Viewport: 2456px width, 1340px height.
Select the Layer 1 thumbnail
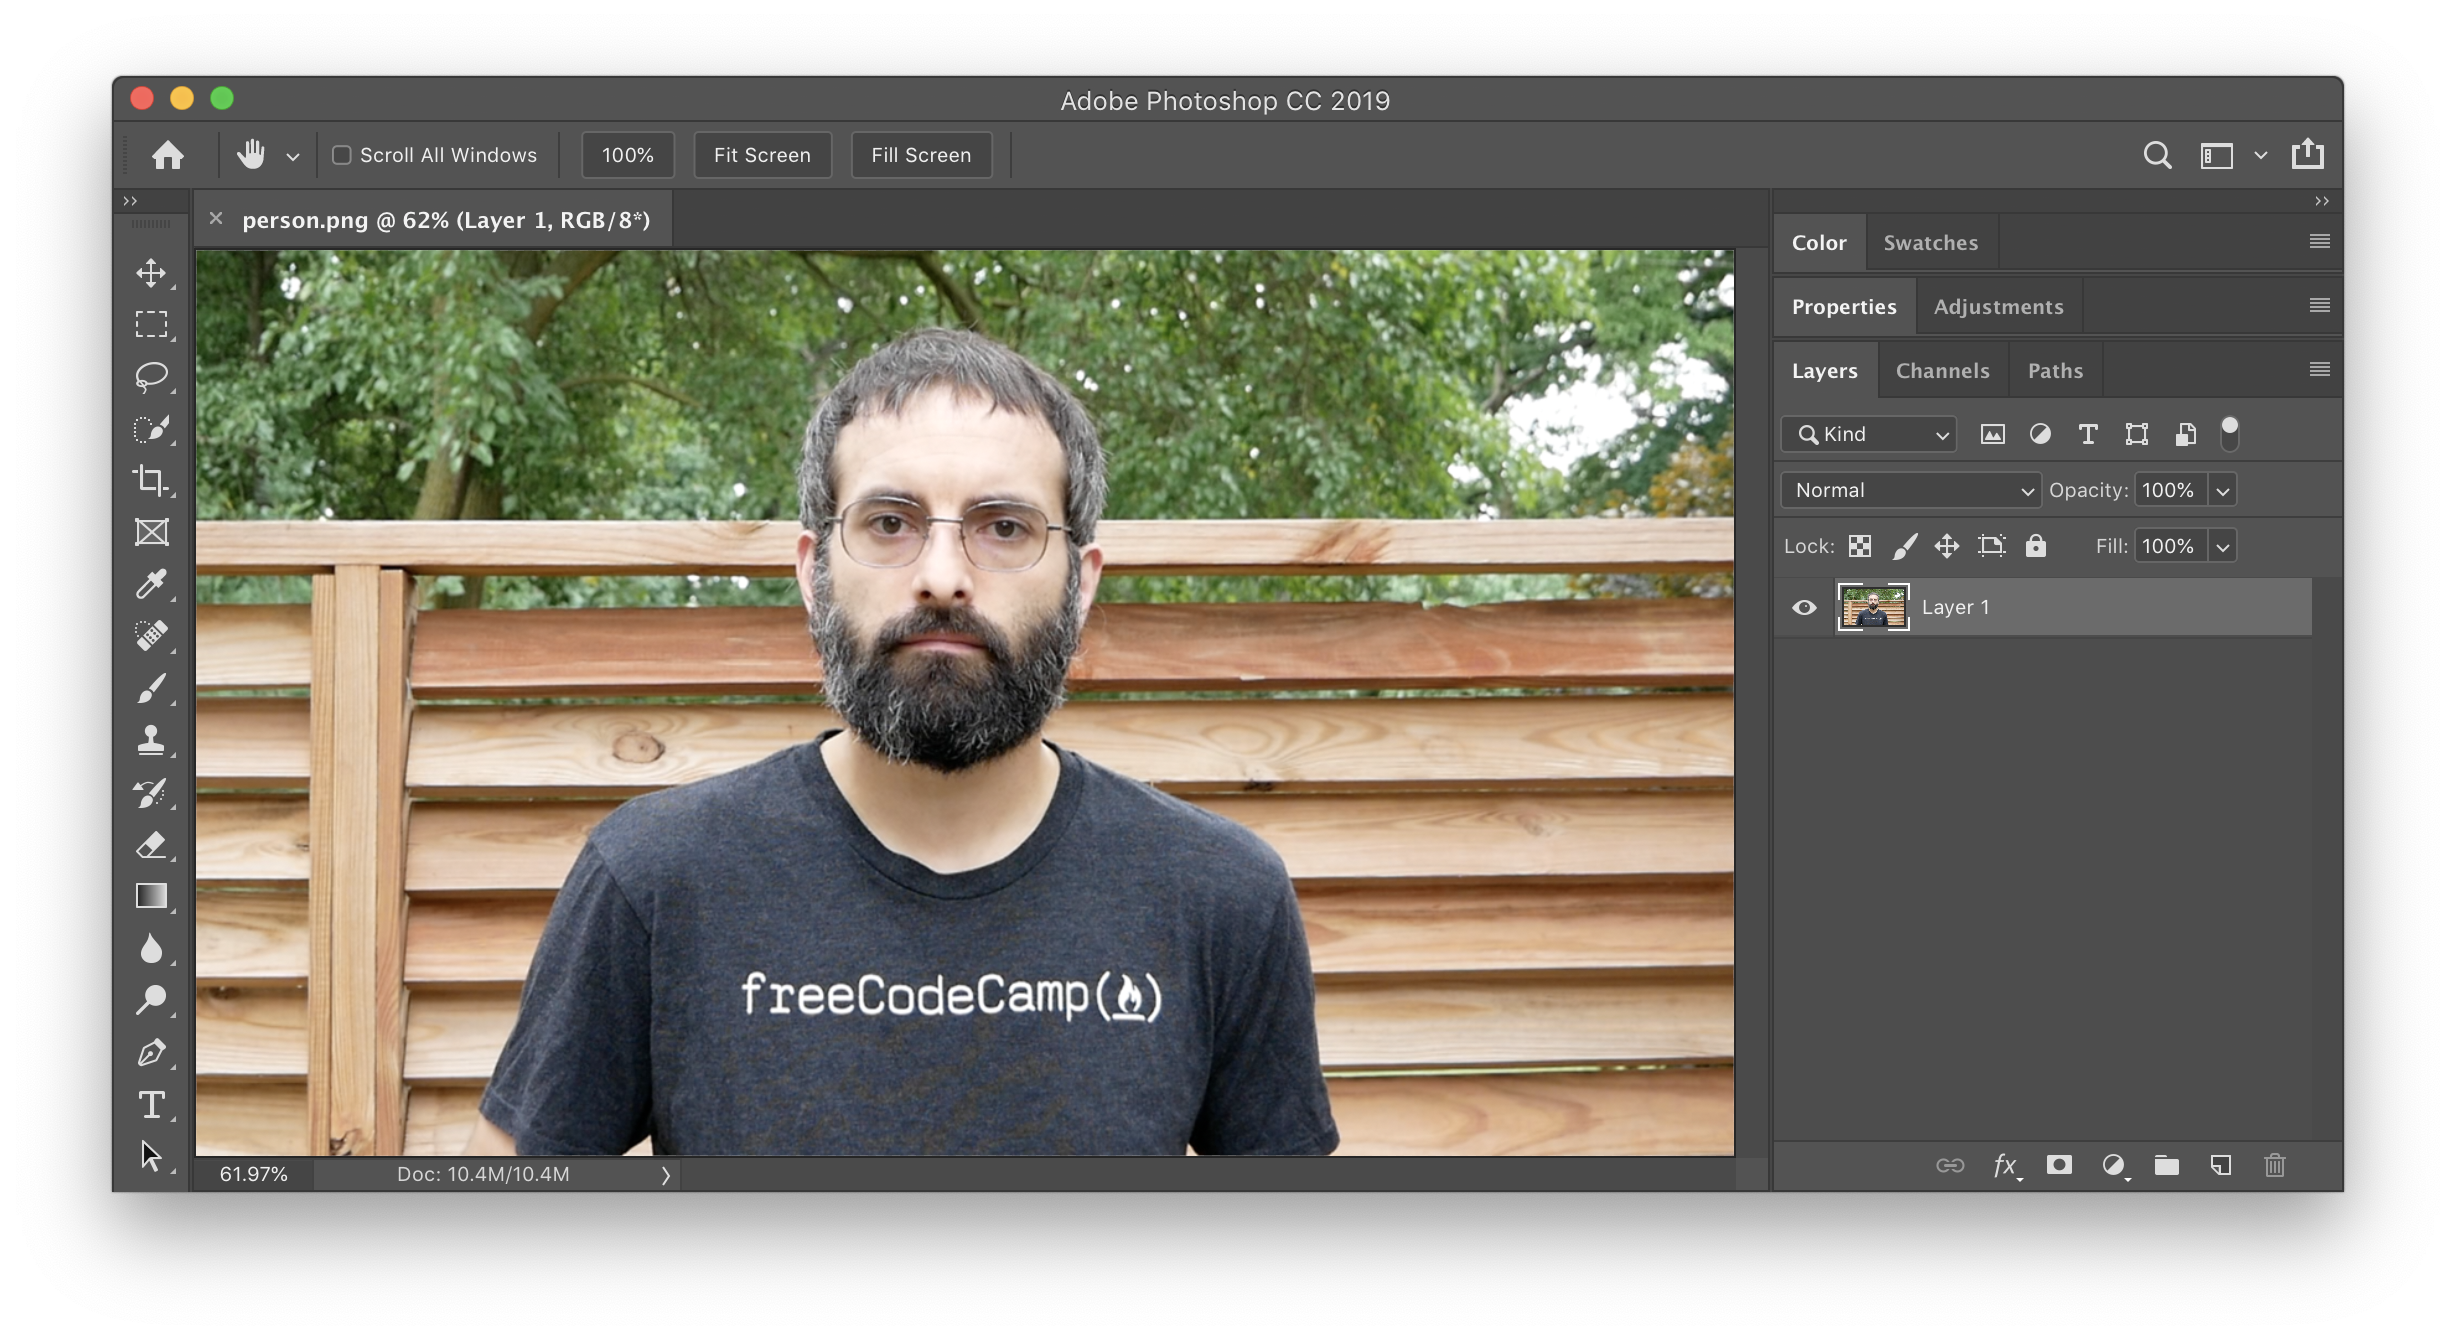pyautogui.click(x=1872, y=607)
